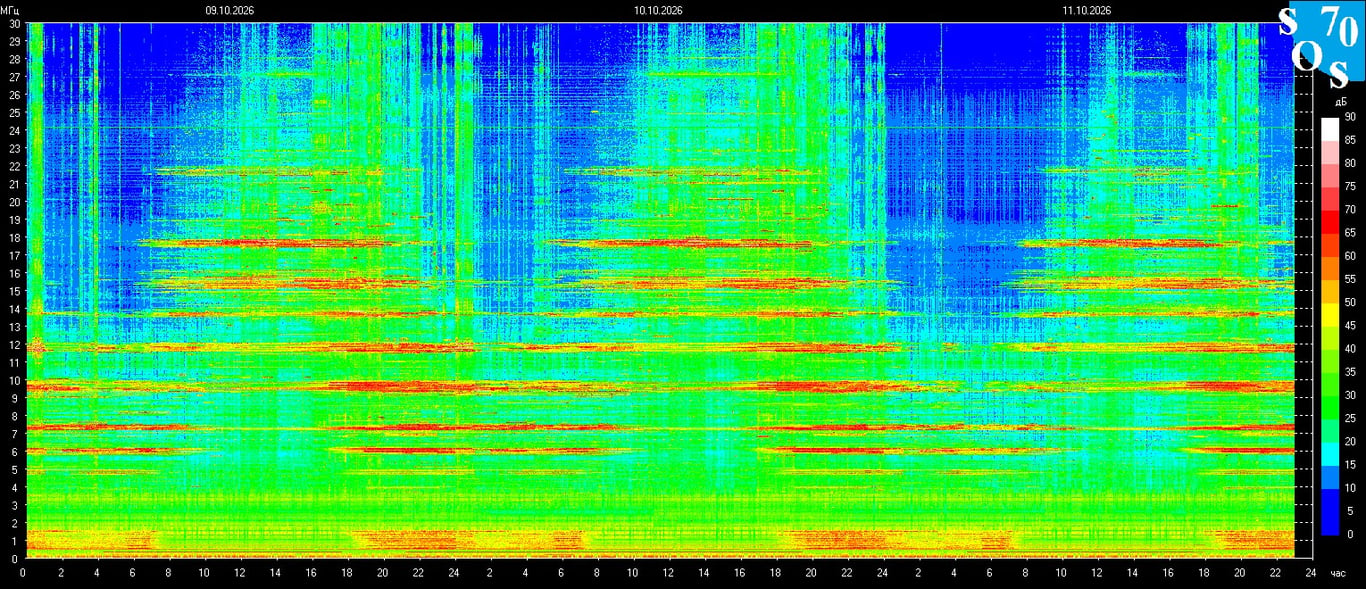Pick the white top segment of the dB color scale
This screenshot has height=589, width=1366.
click(x=1330, y=129)
